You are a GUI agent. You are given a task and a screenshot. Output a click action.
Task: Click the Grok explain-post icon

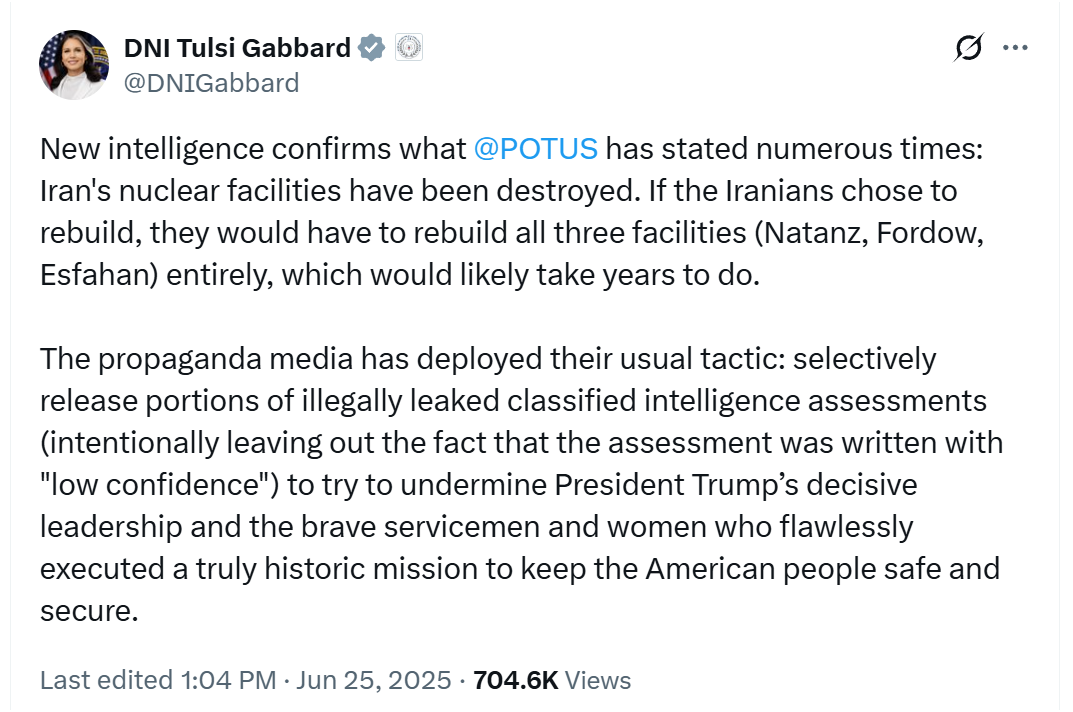point(968,47)
